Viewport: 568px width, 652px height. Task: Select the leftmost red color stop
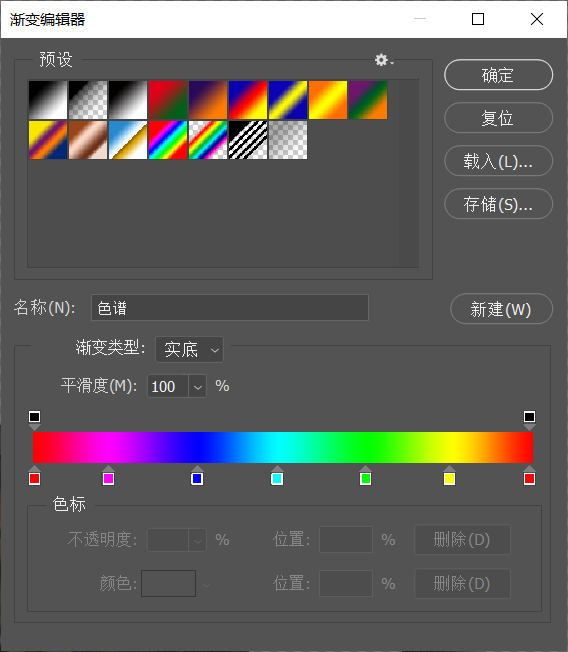point(35,475)
